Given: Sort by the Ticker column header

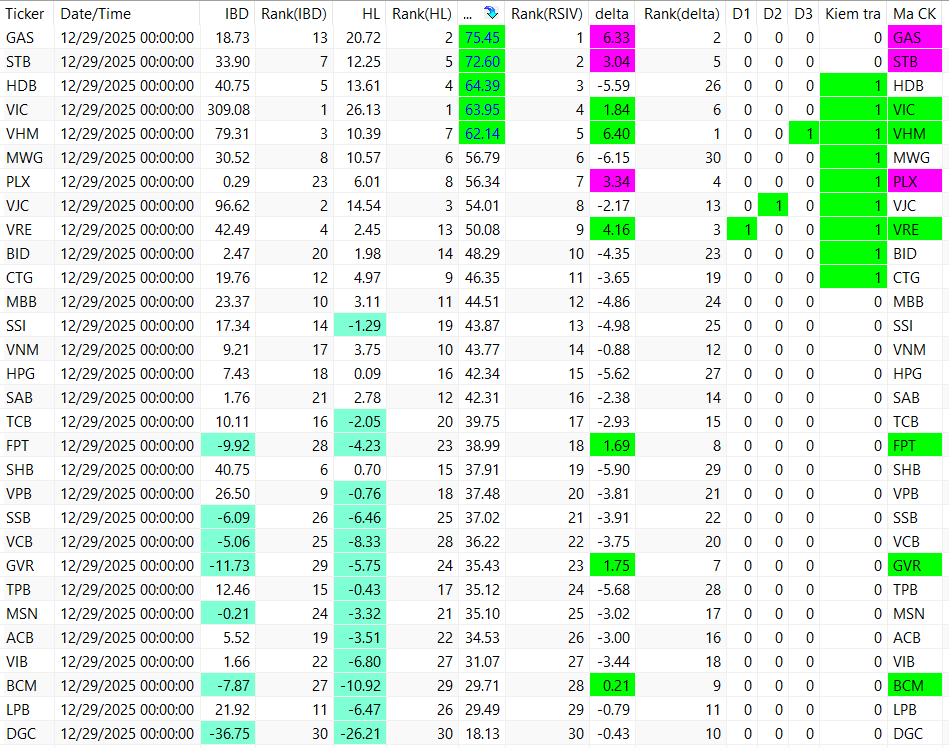Looking at the screenshot, I should (x=27, y=13).
